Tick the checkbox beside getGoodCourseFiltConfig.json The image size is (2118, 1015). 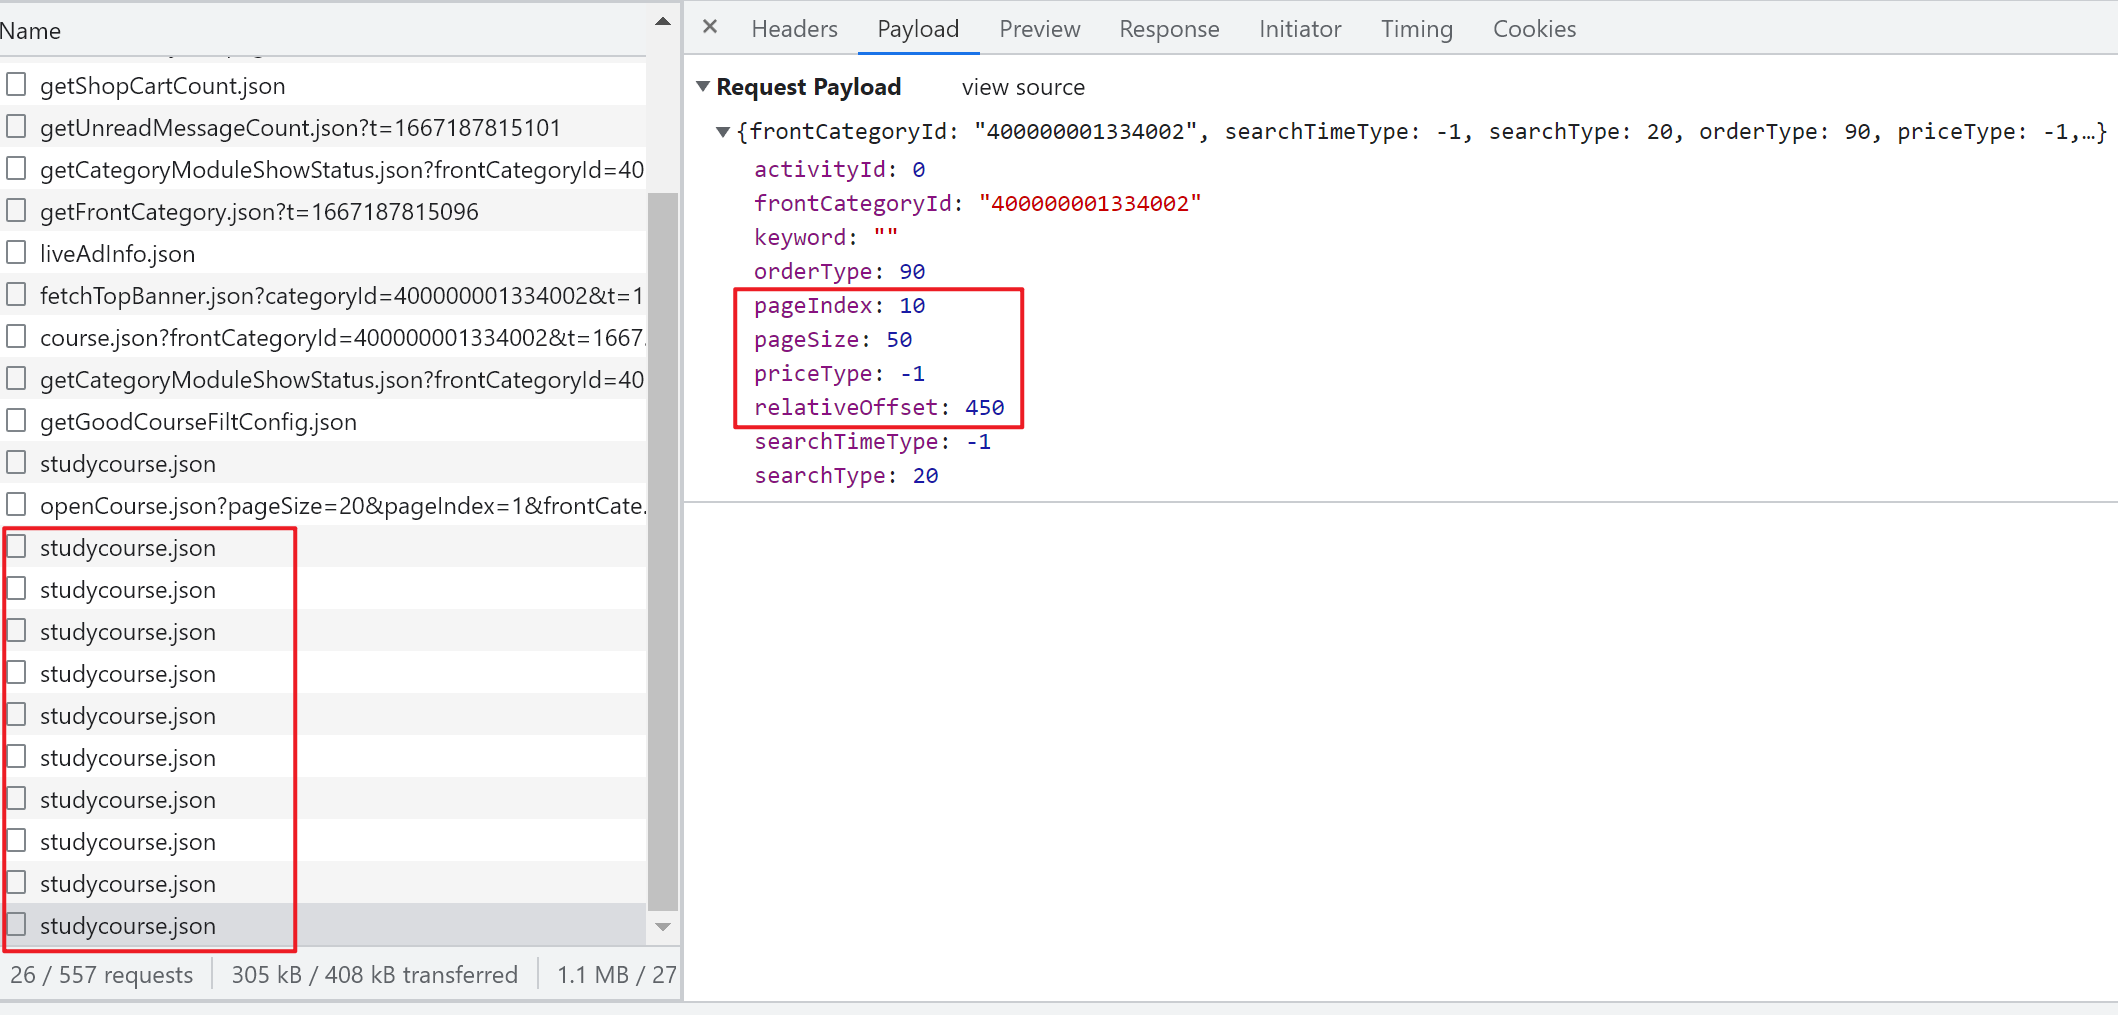pos(16,421)
